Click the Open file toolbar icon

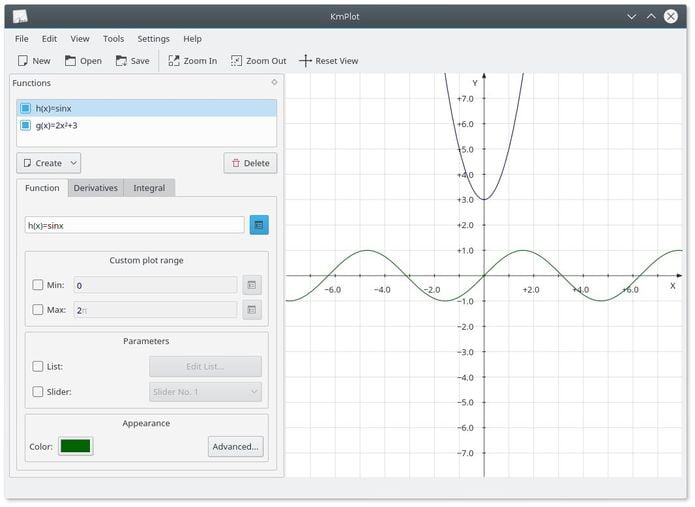(70, 61)
